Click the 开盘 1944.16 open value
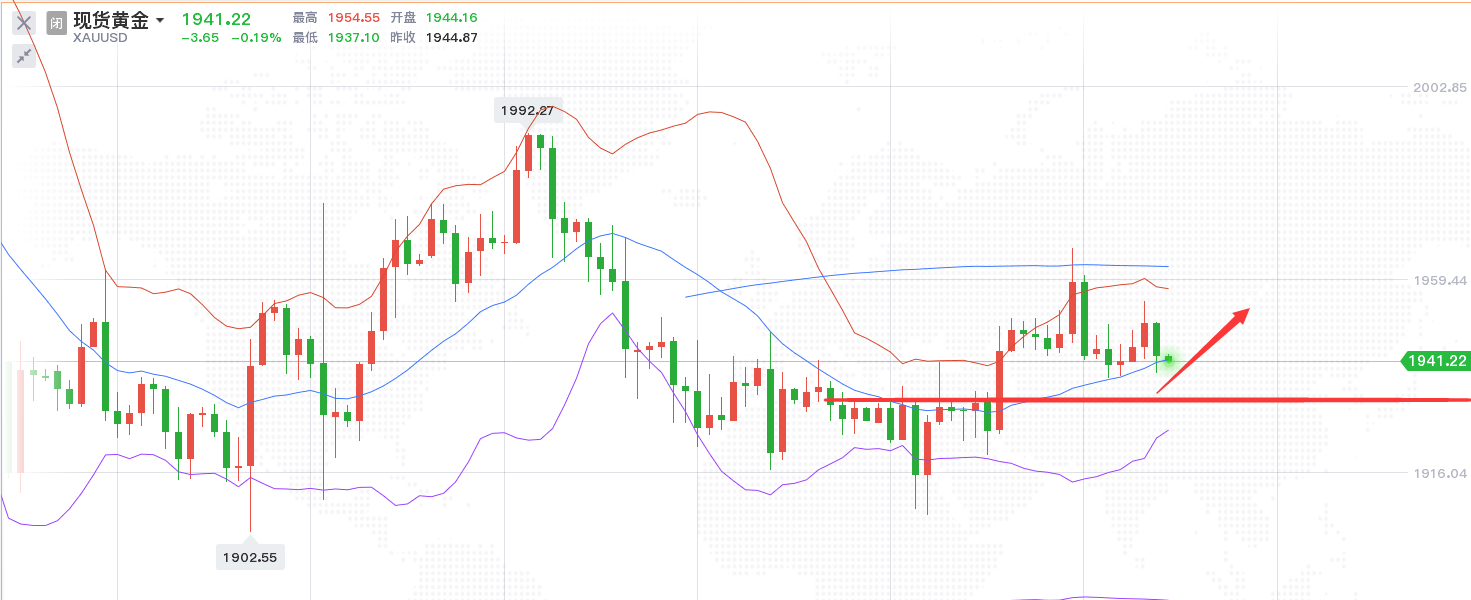1471x600 pixels. click(451, 18)
